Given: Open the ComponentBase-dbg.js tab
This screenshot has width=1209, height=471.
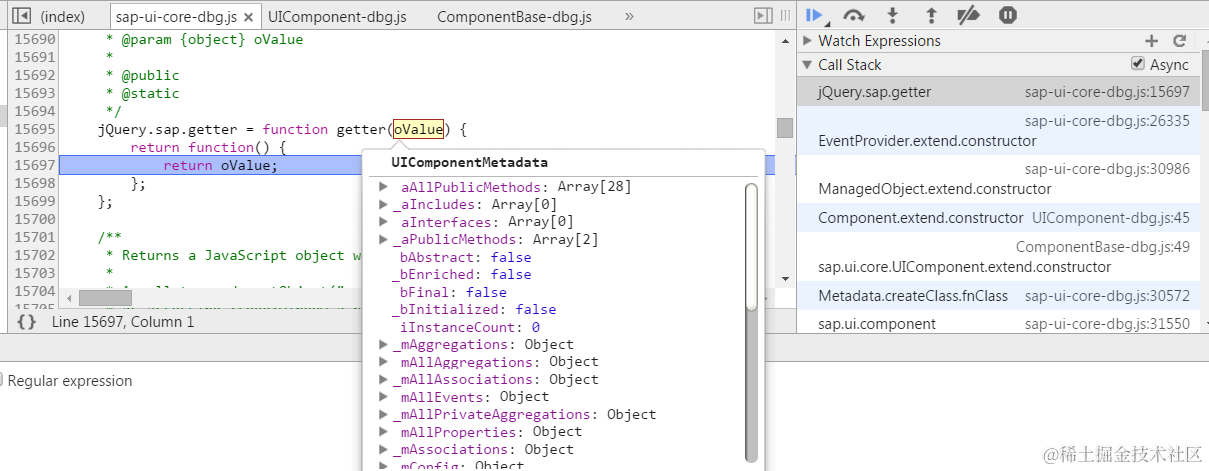Looking at the screenshot, I should coord(514,17).
